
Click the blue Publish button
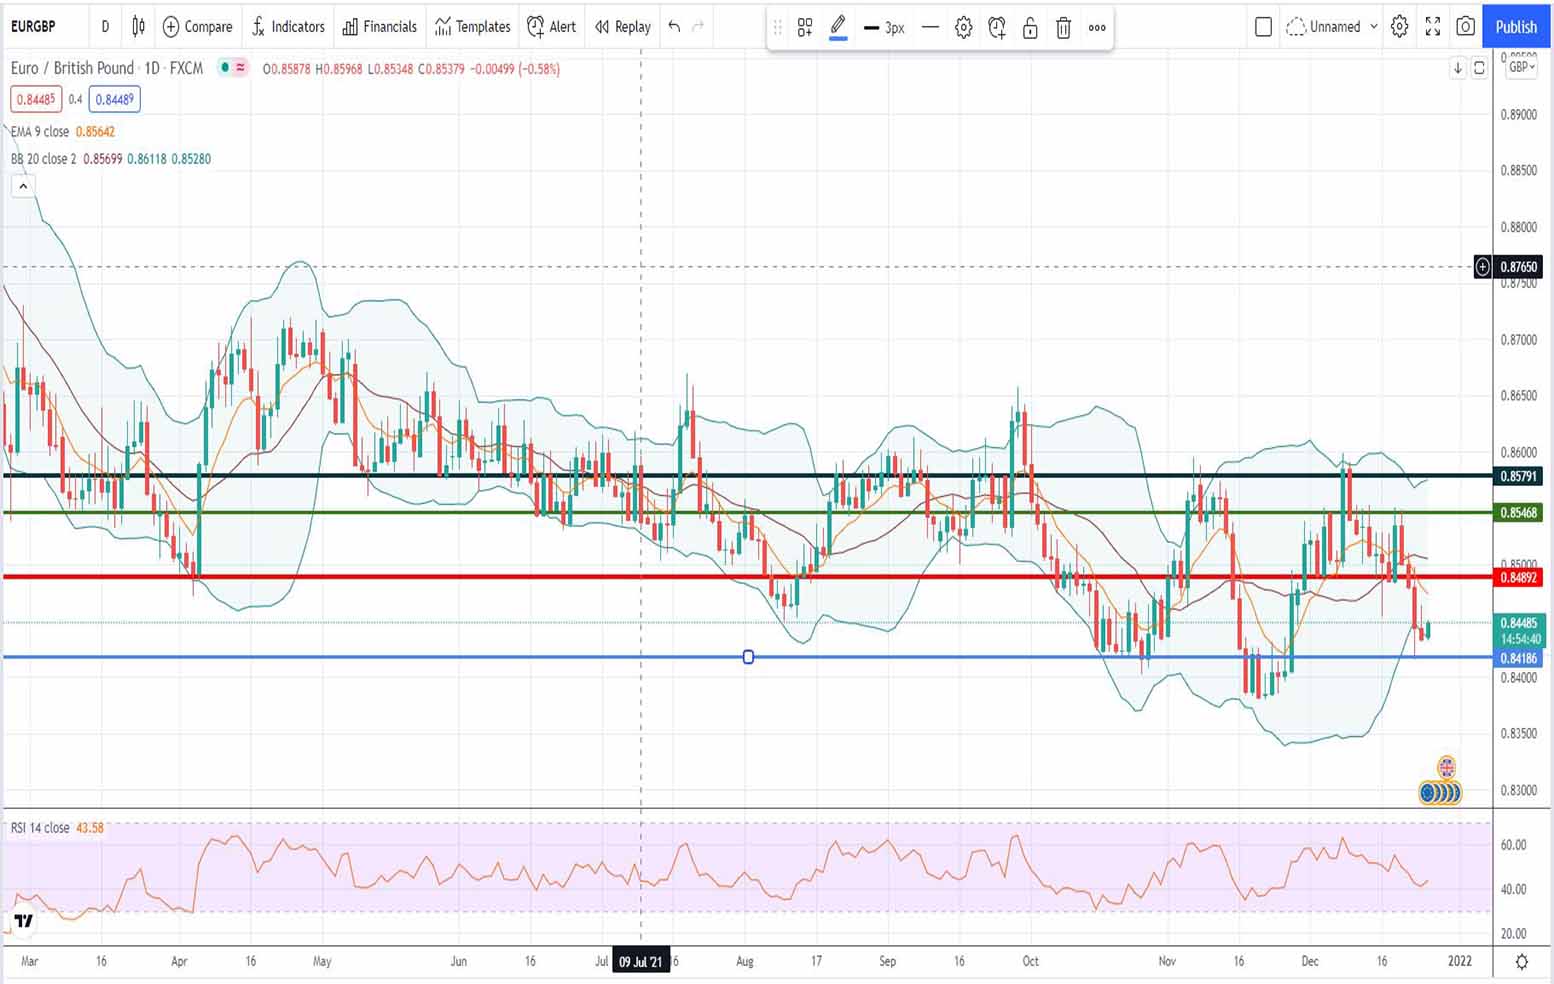1514,27
